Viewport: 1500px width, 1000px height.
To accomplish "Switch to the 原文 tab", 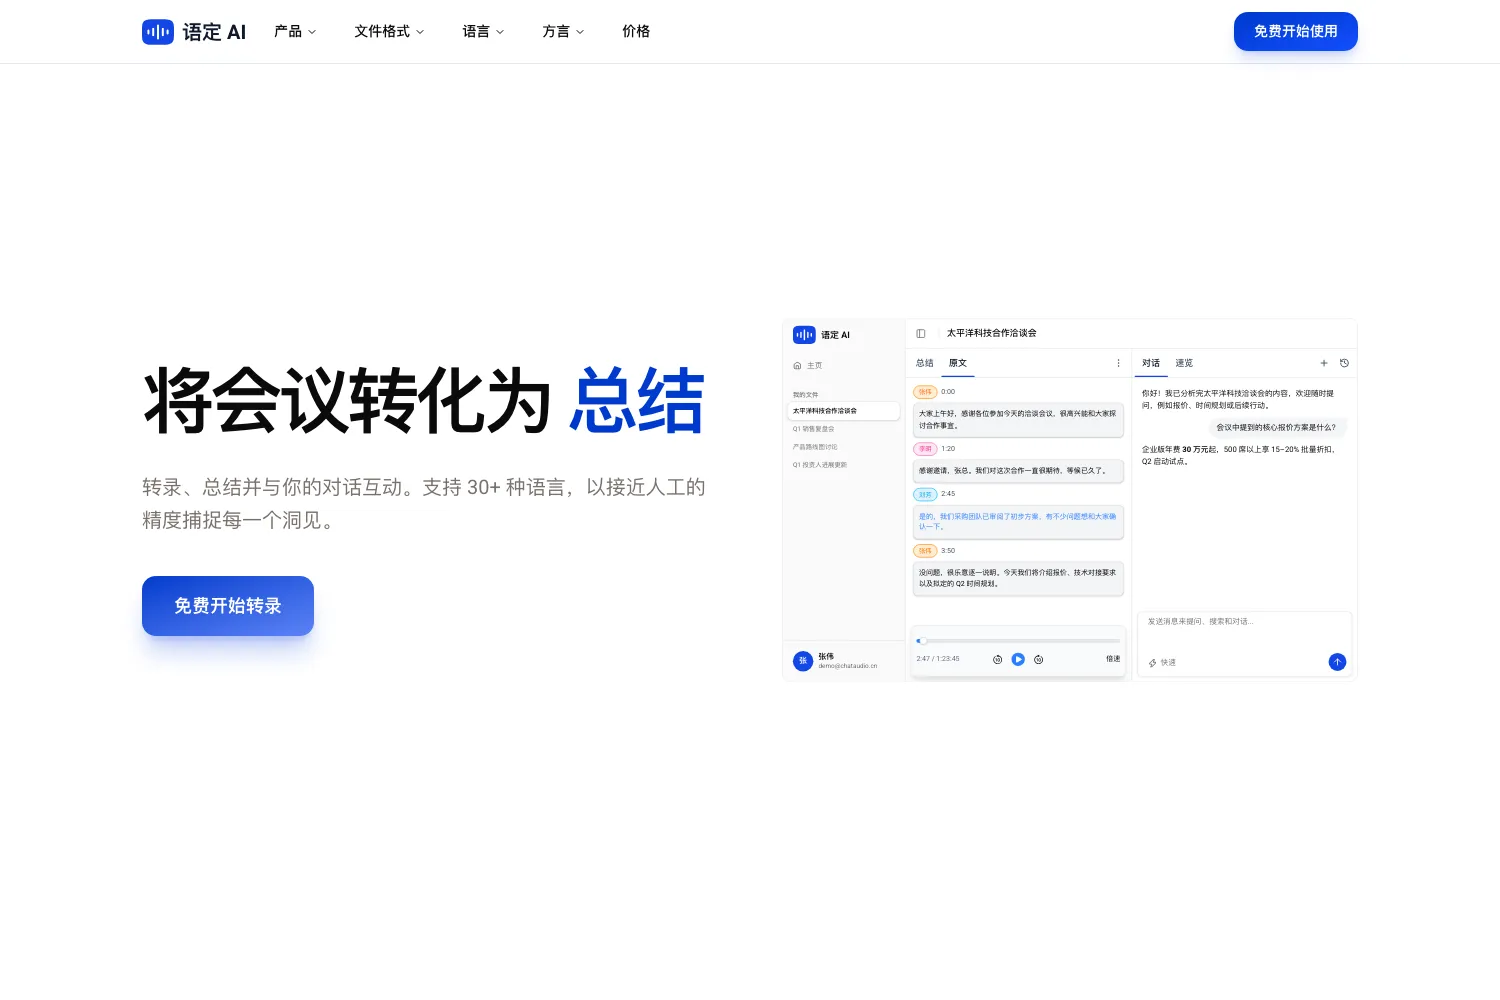I will pos(958,363).
